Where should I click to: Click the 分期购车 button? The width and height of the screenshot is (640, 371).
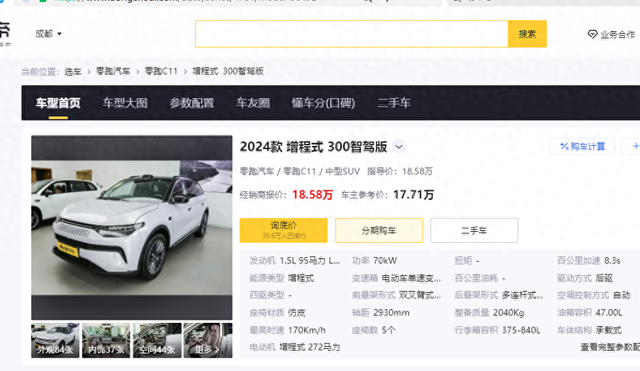(379, 231)
